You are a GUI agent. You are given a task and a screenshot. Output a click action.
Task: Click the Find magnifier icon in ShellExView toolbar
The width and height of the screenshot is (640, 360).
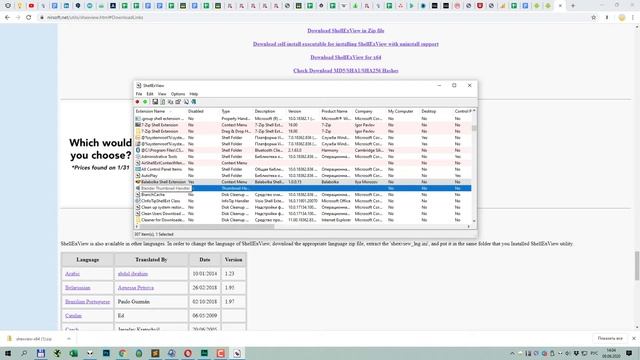tap(186, 102)
